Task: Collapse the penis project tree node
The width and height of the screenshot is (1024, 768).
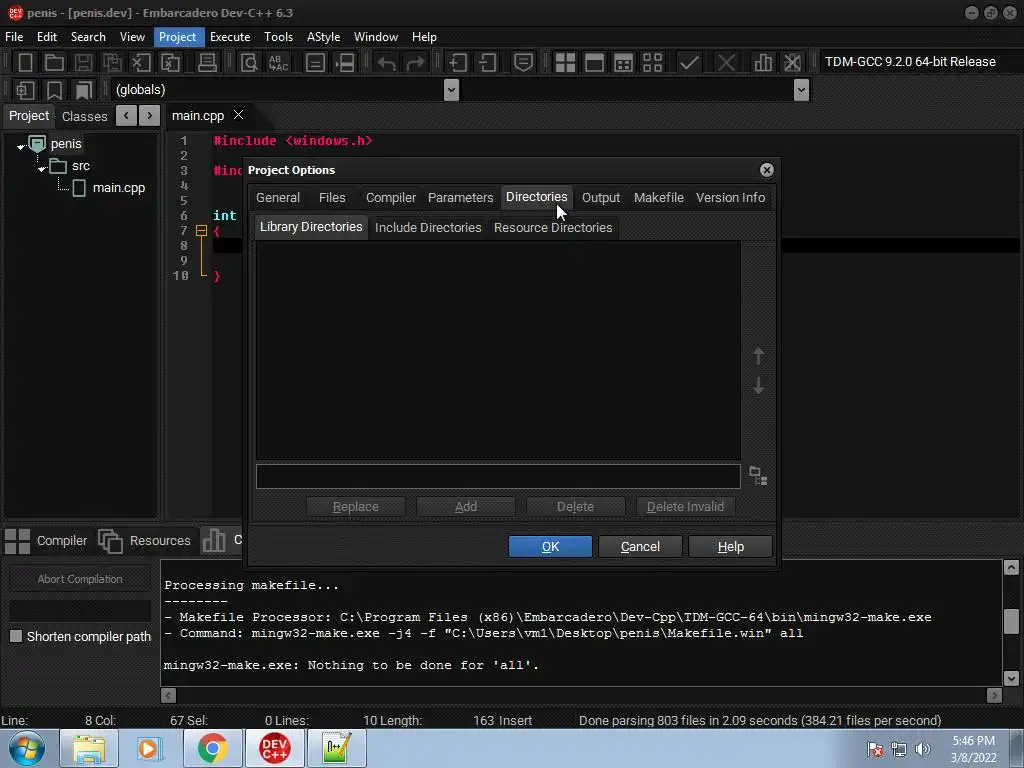Action: coord(21,147)
